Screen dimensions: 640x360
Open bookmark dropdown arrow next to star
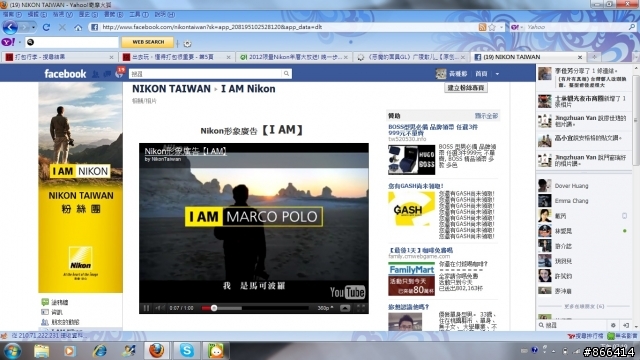click(501, 27)
